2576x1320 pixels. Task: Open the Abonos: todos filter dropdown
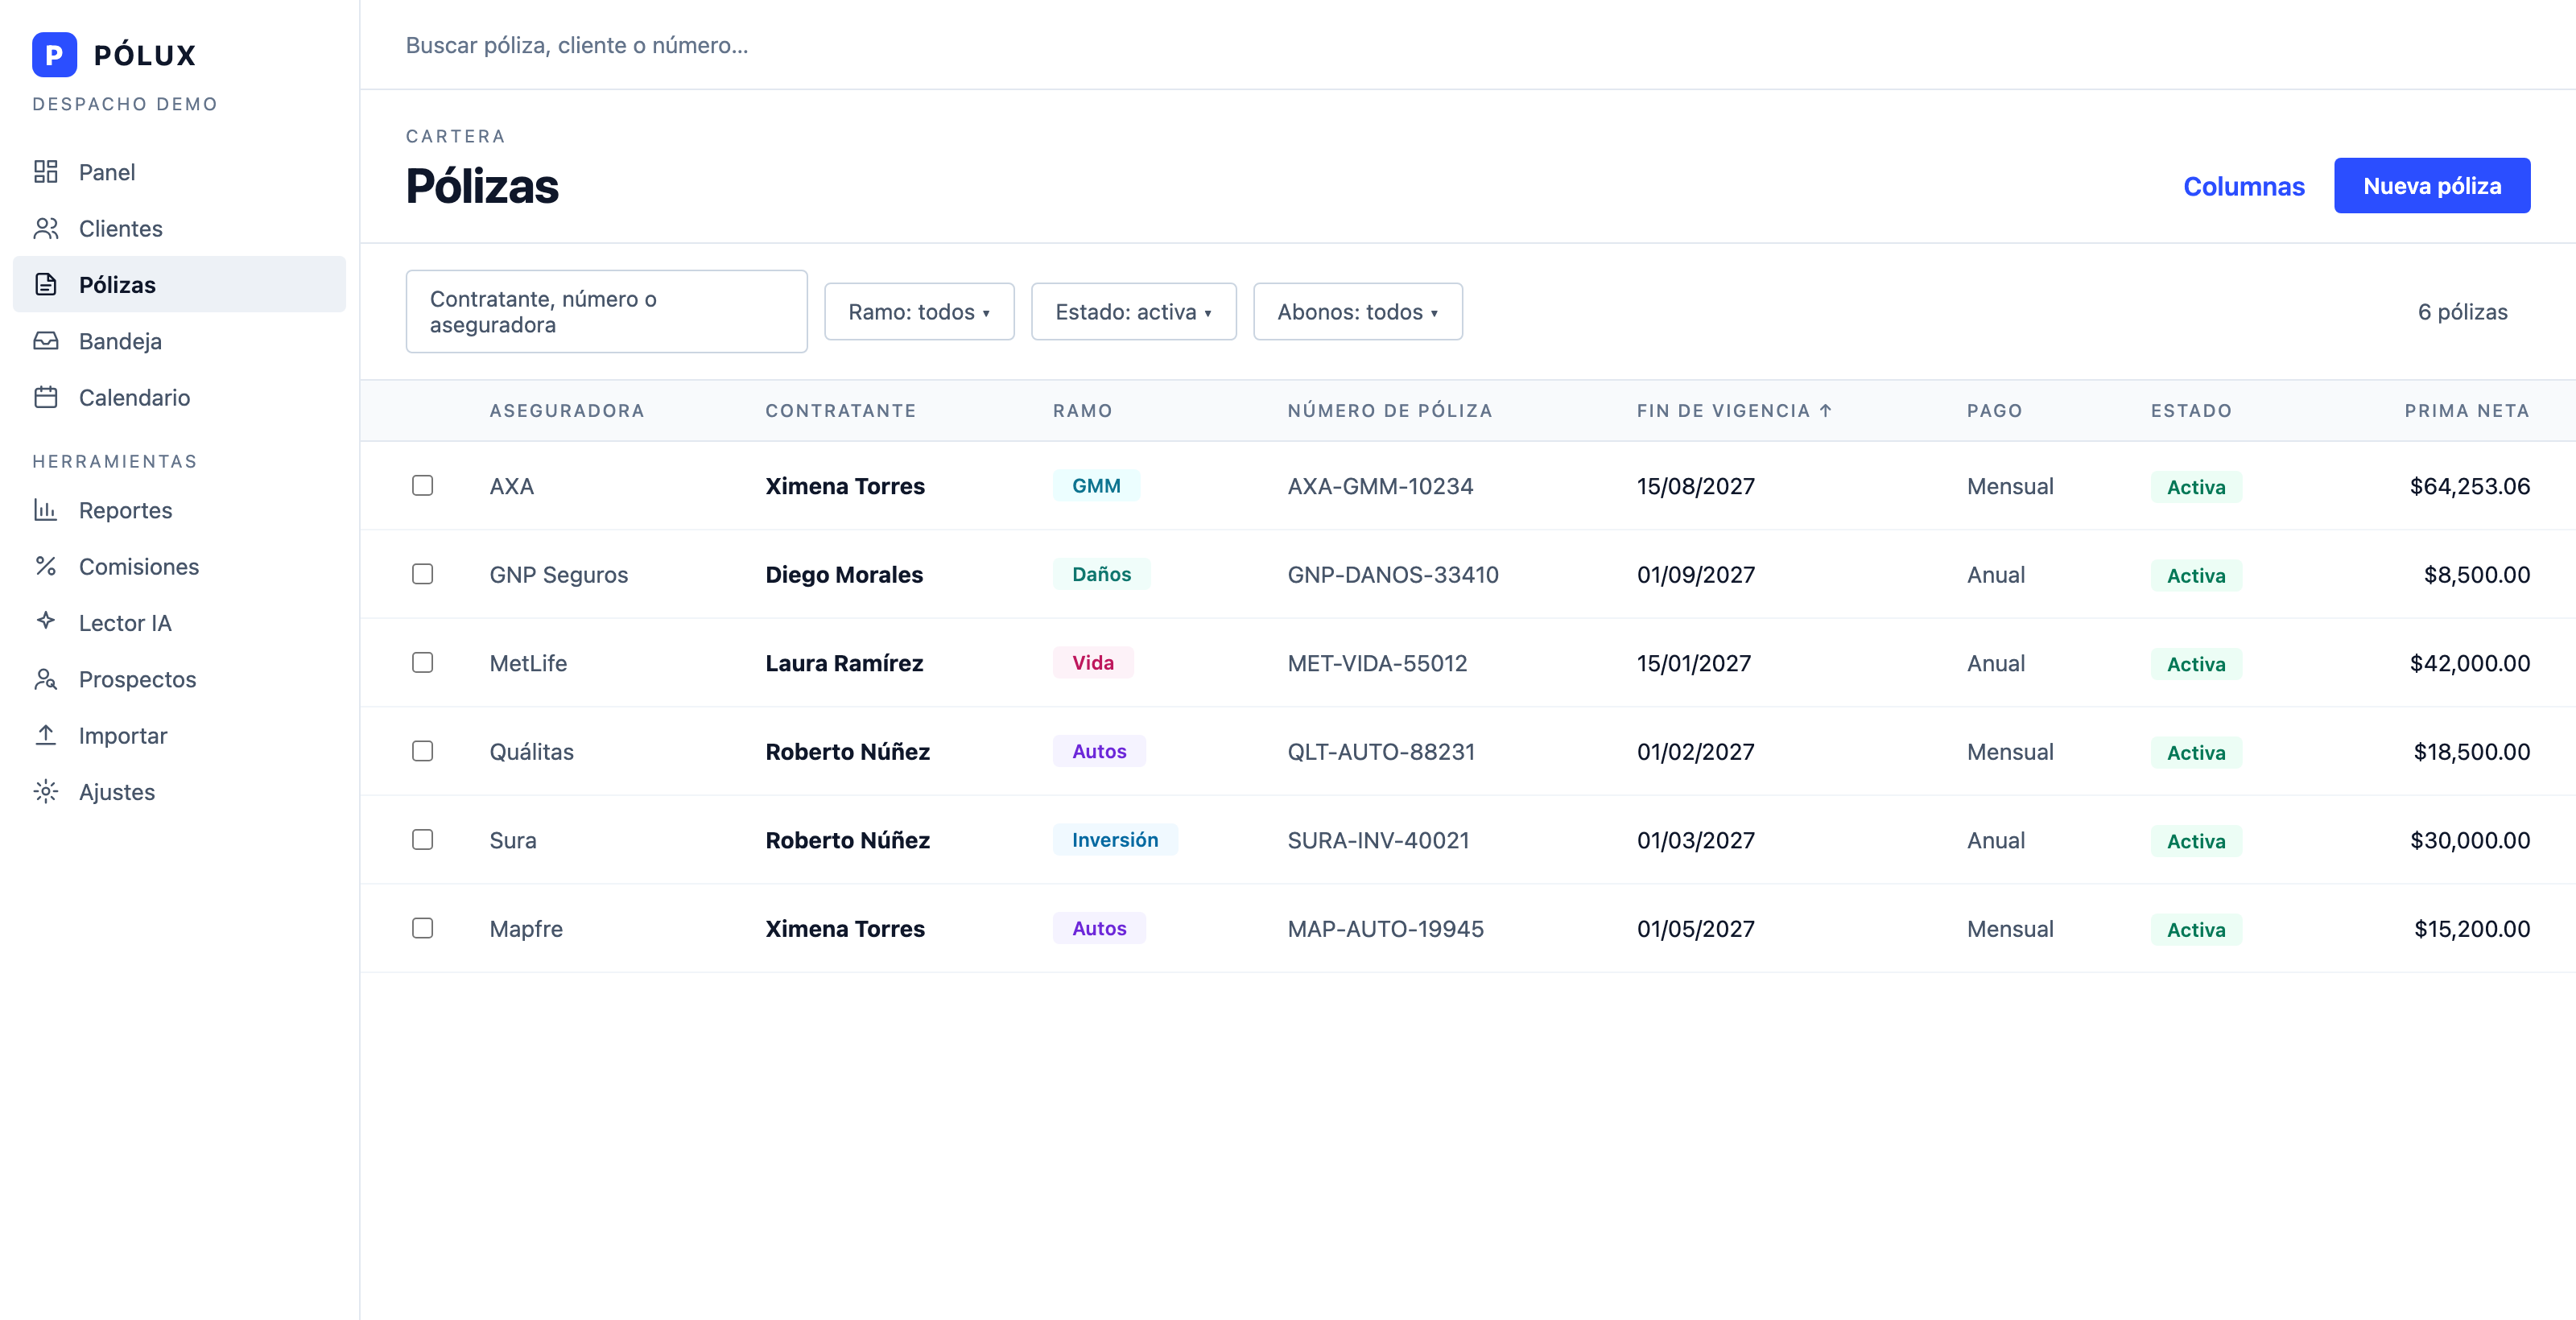(x=1357, y=311)
